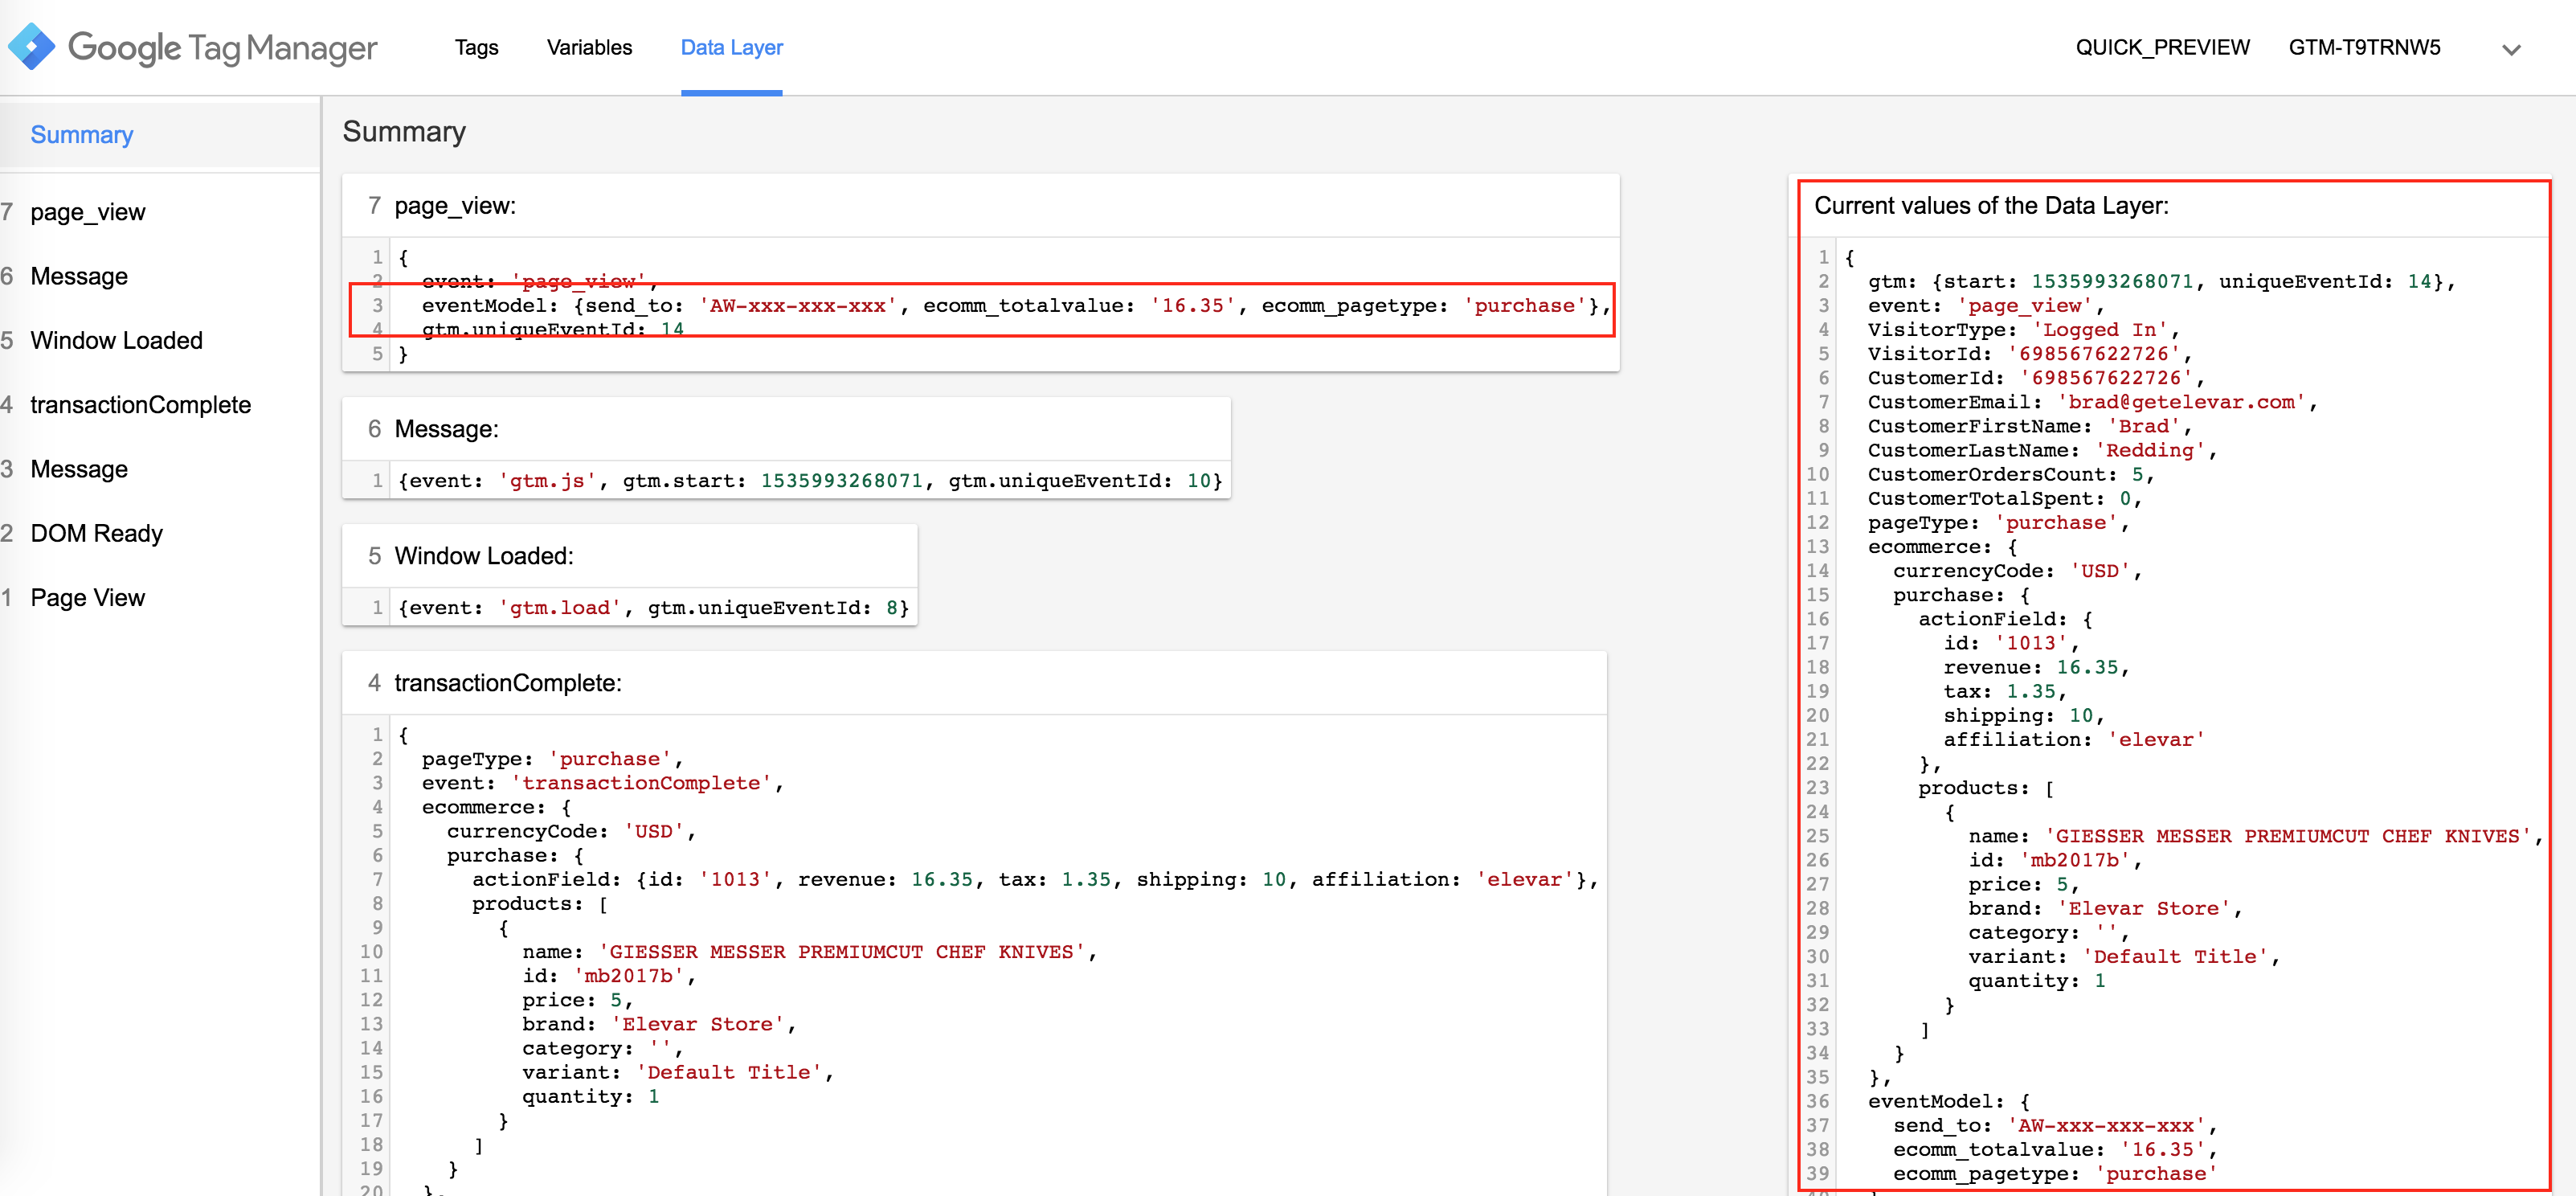2576x1196 pixels.
Task: Click 'revenue: 16.35' in Data Layer panel
Action: (x=2036, y=668)
